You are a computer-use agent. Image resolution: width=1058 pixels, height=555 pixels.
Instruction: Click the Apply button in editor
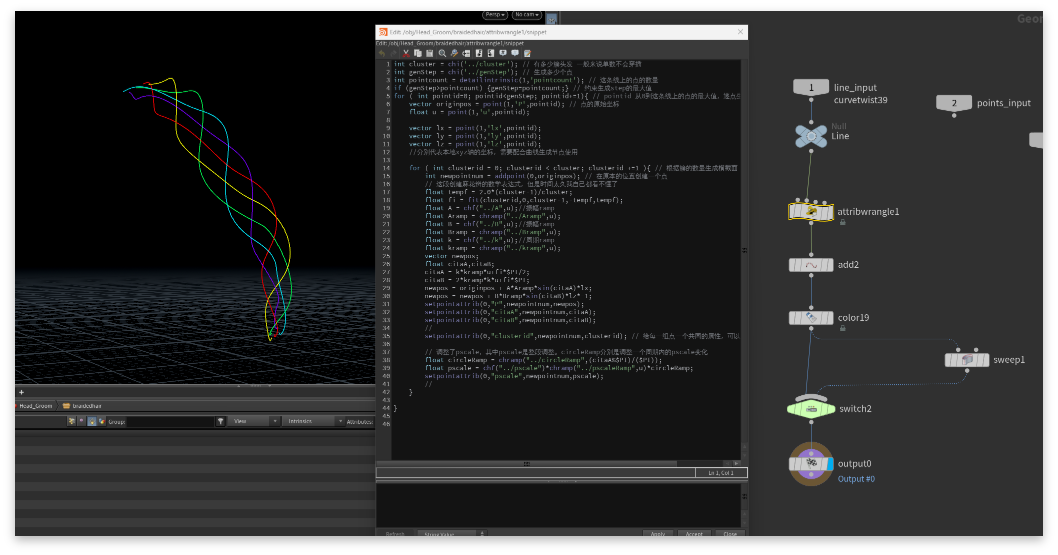(x=657, y=534)
